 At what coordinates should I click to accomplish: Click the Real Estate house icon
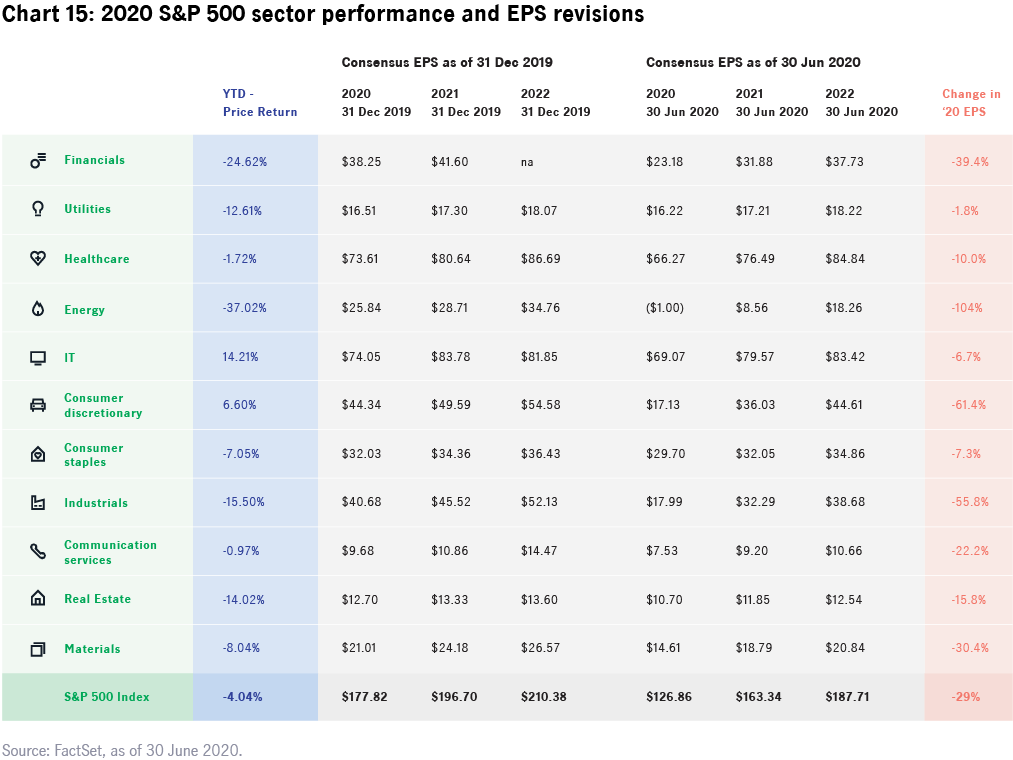click(38, 599)
